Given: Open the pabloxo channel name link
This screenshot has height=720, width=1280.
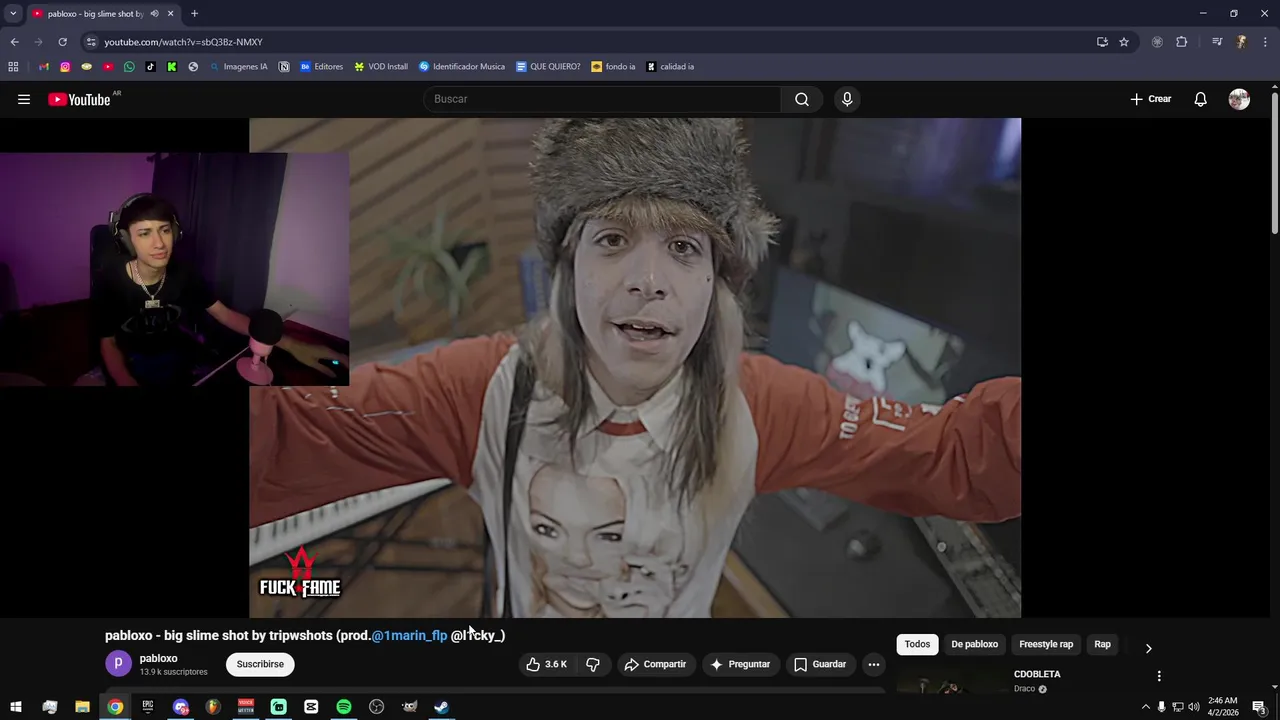Looking at the screenshot, I should [158, 658].
